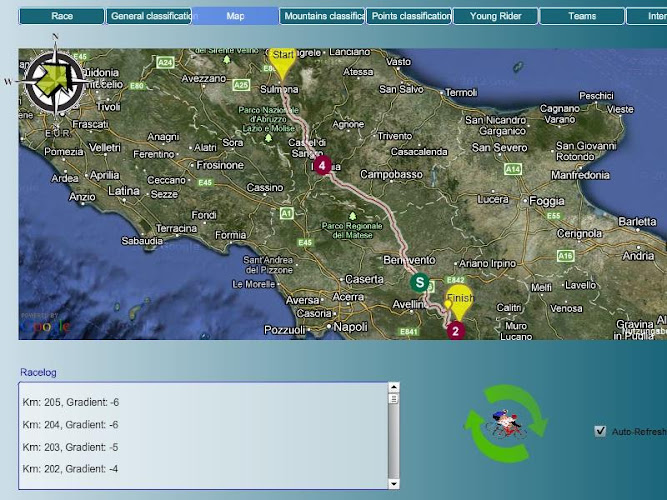Select the Map tab

(235, 16)
